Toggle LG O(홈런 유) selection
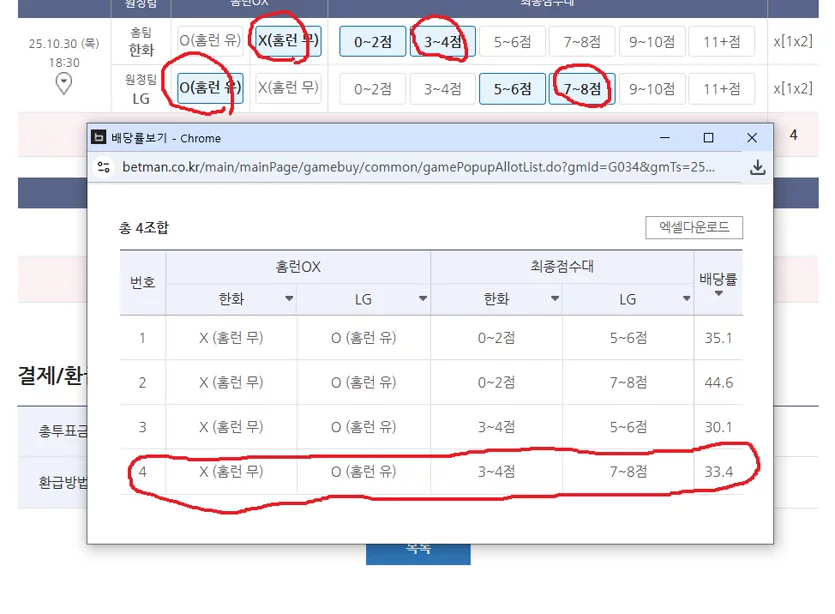Viewport: 835px width, 614px height. (x=210, y=88)
